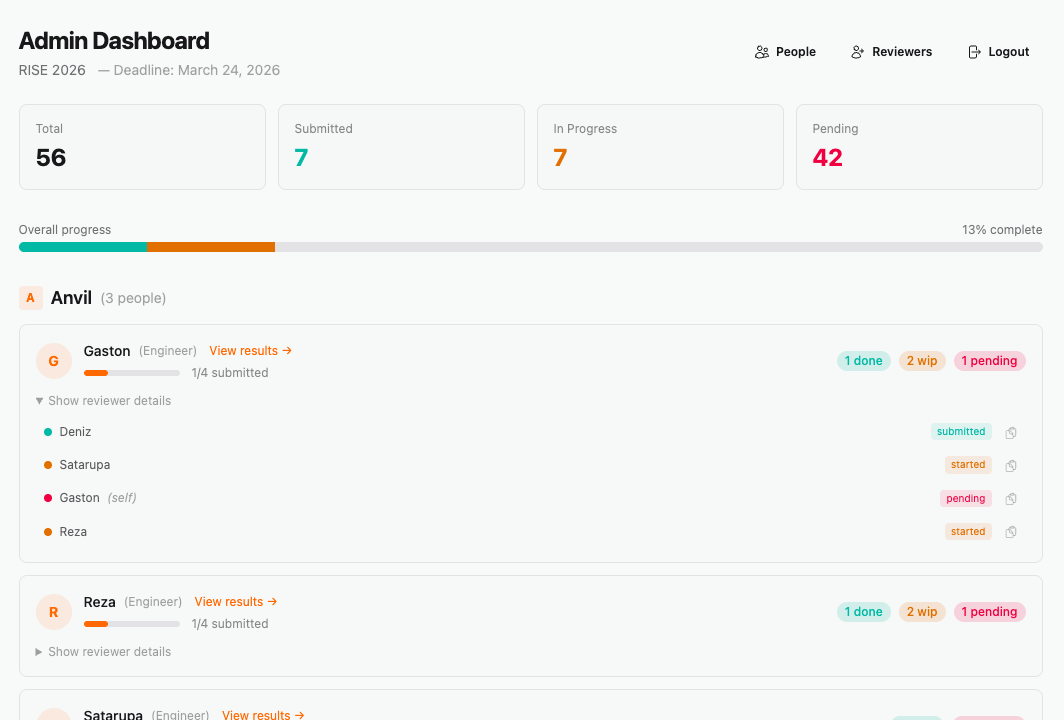Click View results for Reza
1064x720 pixels.
[x=235, y=601]
